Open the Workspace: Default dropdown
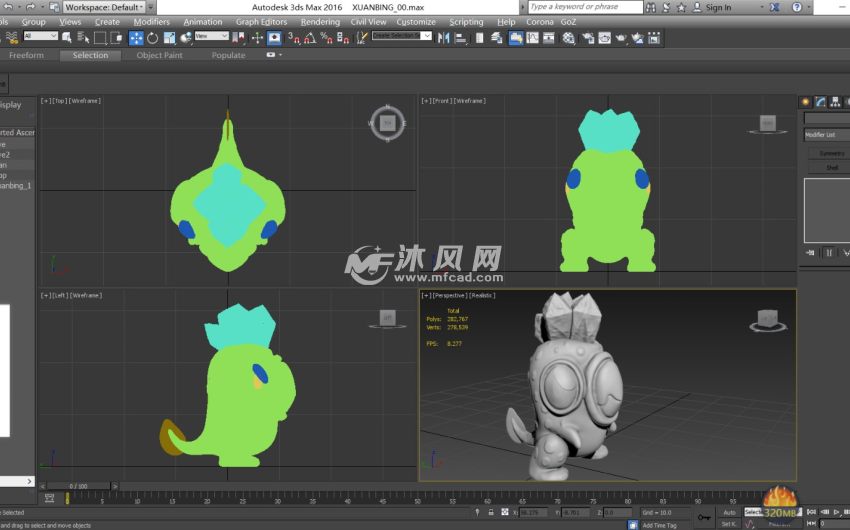850x530 pixels. (x=102, y=7)
